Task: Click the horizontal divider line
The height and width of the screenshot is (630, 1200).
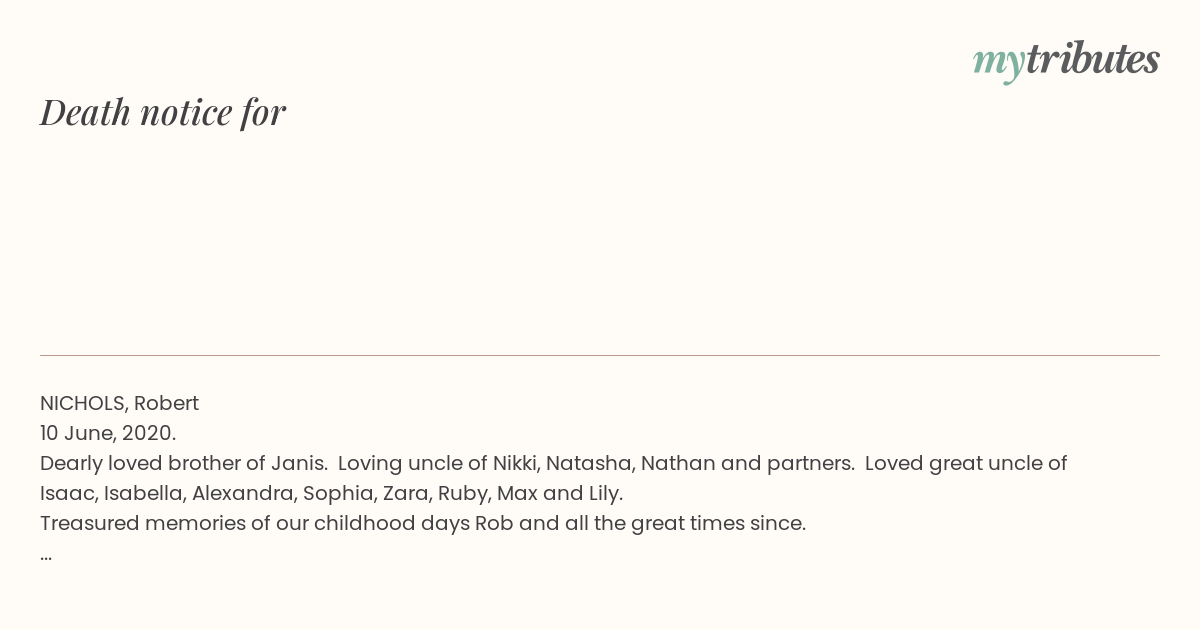Action: point(600,355)
